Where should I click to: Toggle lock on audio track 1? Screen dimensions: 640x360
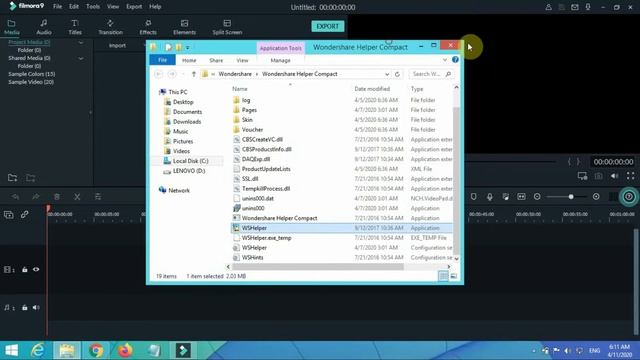click(x=25, y=307)
